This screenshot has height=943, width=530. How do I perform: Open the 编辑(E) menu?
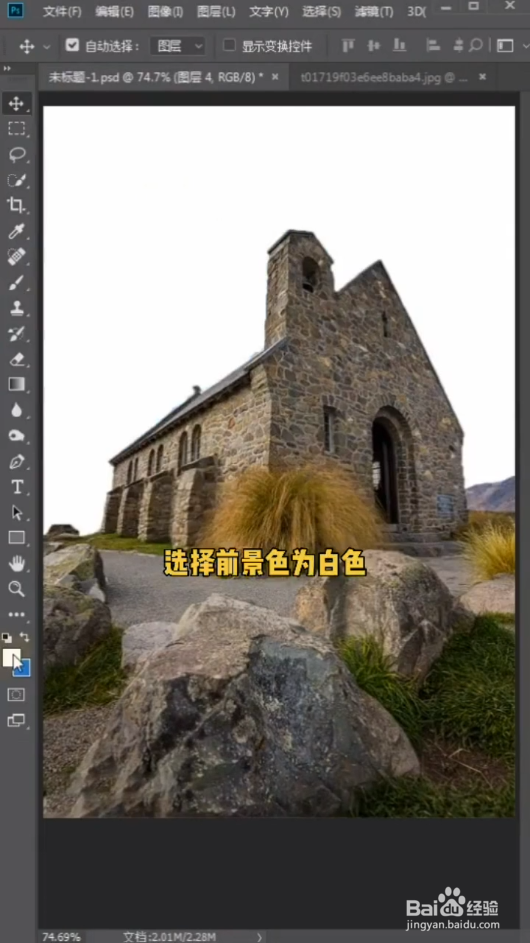[x=114, y=11]
